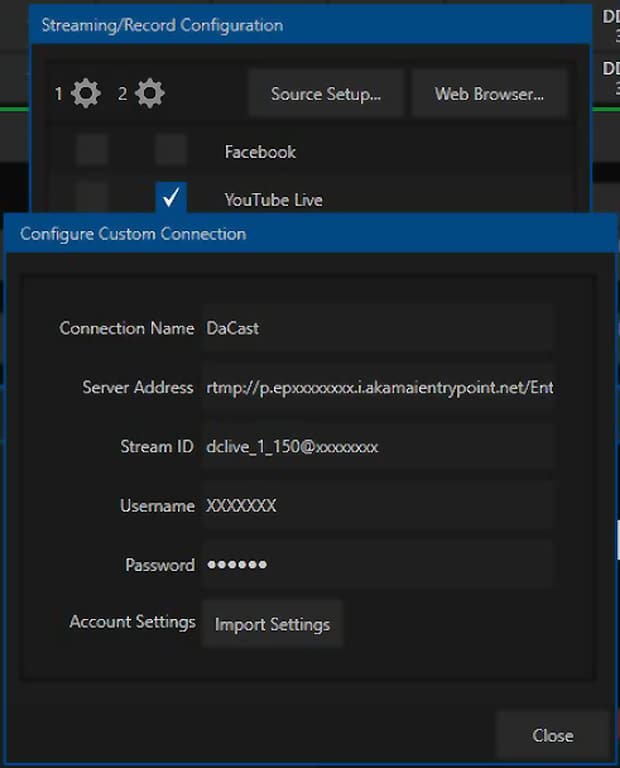Click Import Settings button
Viewport: 620px width, 768px height.
coord(272,624)
